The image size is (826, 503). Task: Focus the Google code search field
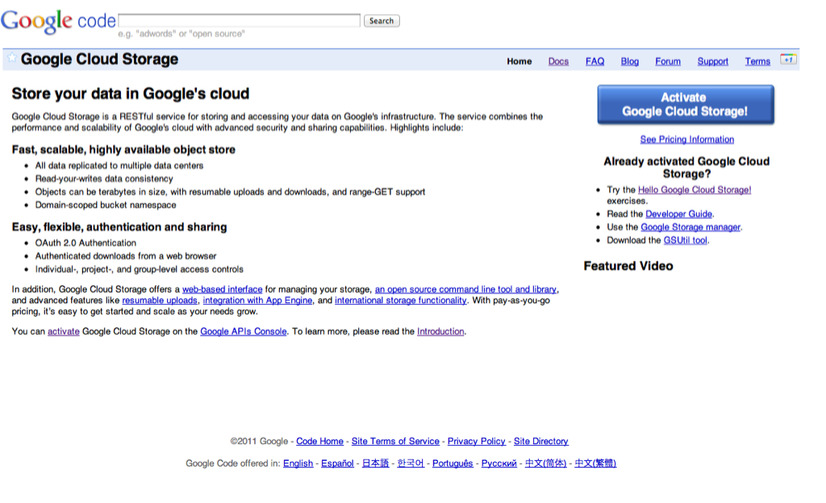tap(240, 21)
